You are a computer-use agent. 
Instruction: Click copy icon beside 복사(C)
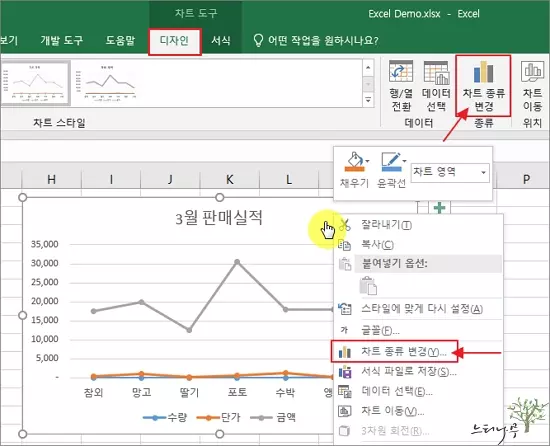[x=344, y=245]
